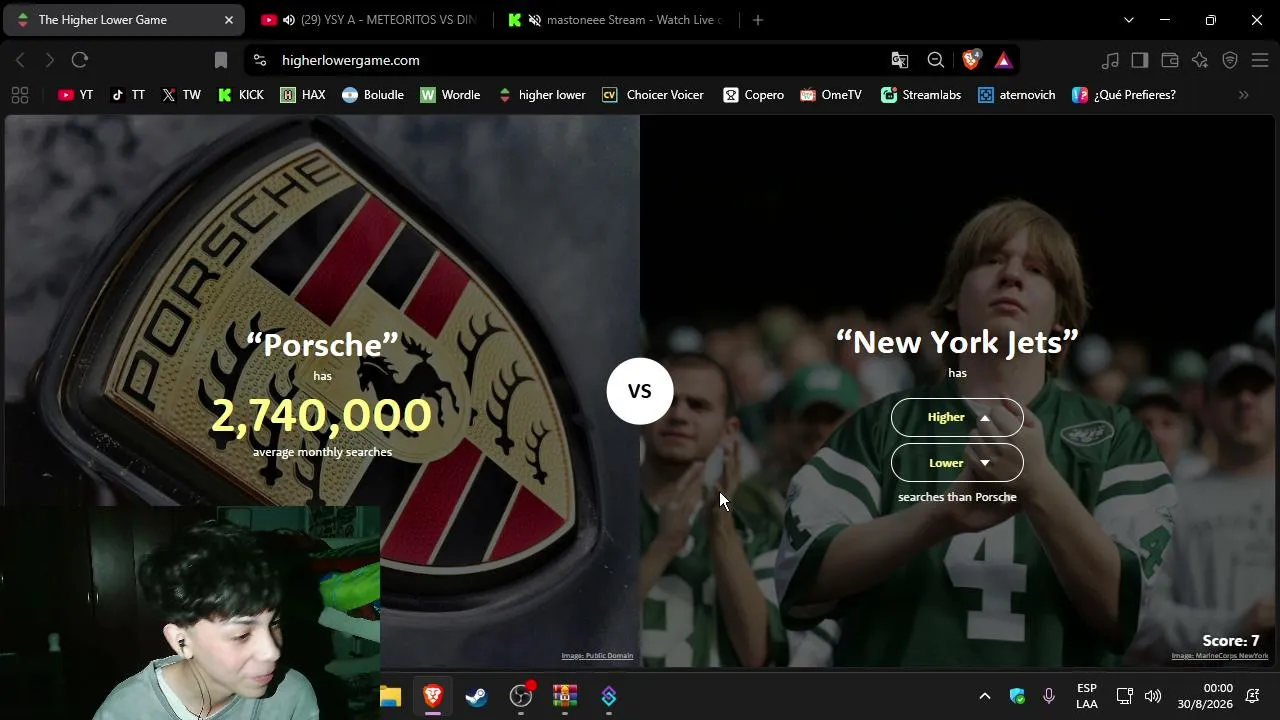Image resolution: width=1280 pixels, height=720 pixels.
Task: Reload the current page
Action: click(80, 60)
